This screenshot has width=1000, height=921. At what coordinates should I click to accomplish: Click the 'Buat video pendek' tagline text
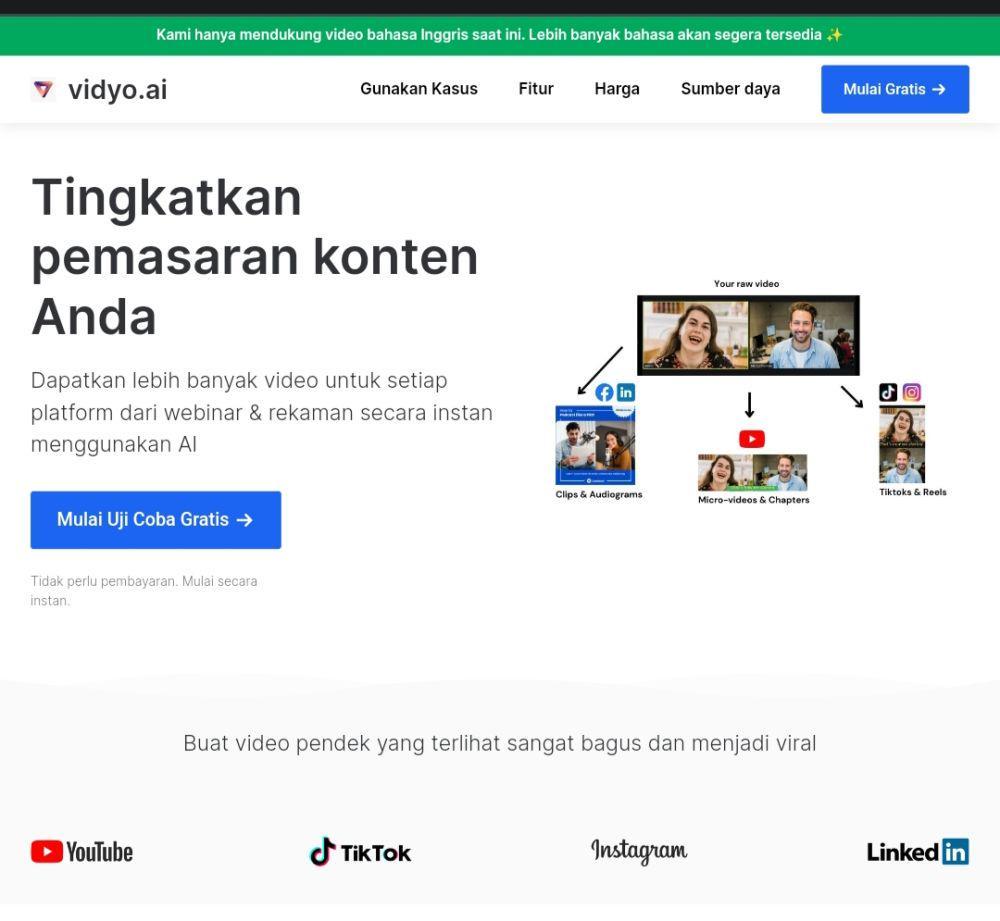500,743
